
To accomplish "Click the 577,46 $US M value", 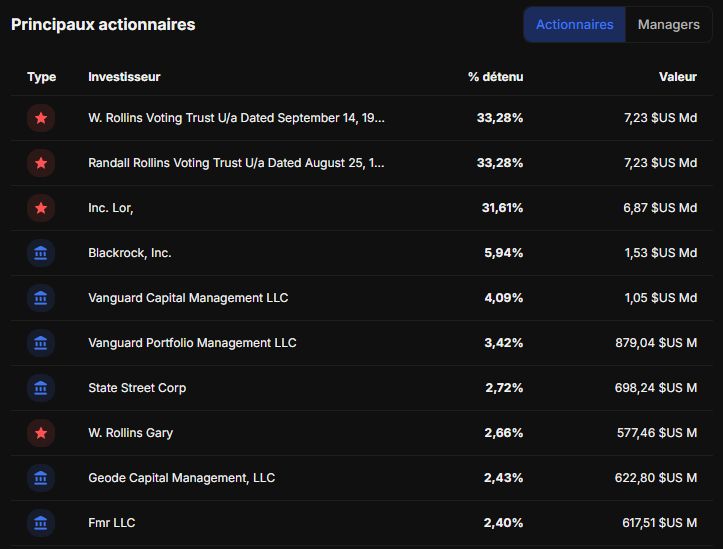I will (x=657, y=433).
